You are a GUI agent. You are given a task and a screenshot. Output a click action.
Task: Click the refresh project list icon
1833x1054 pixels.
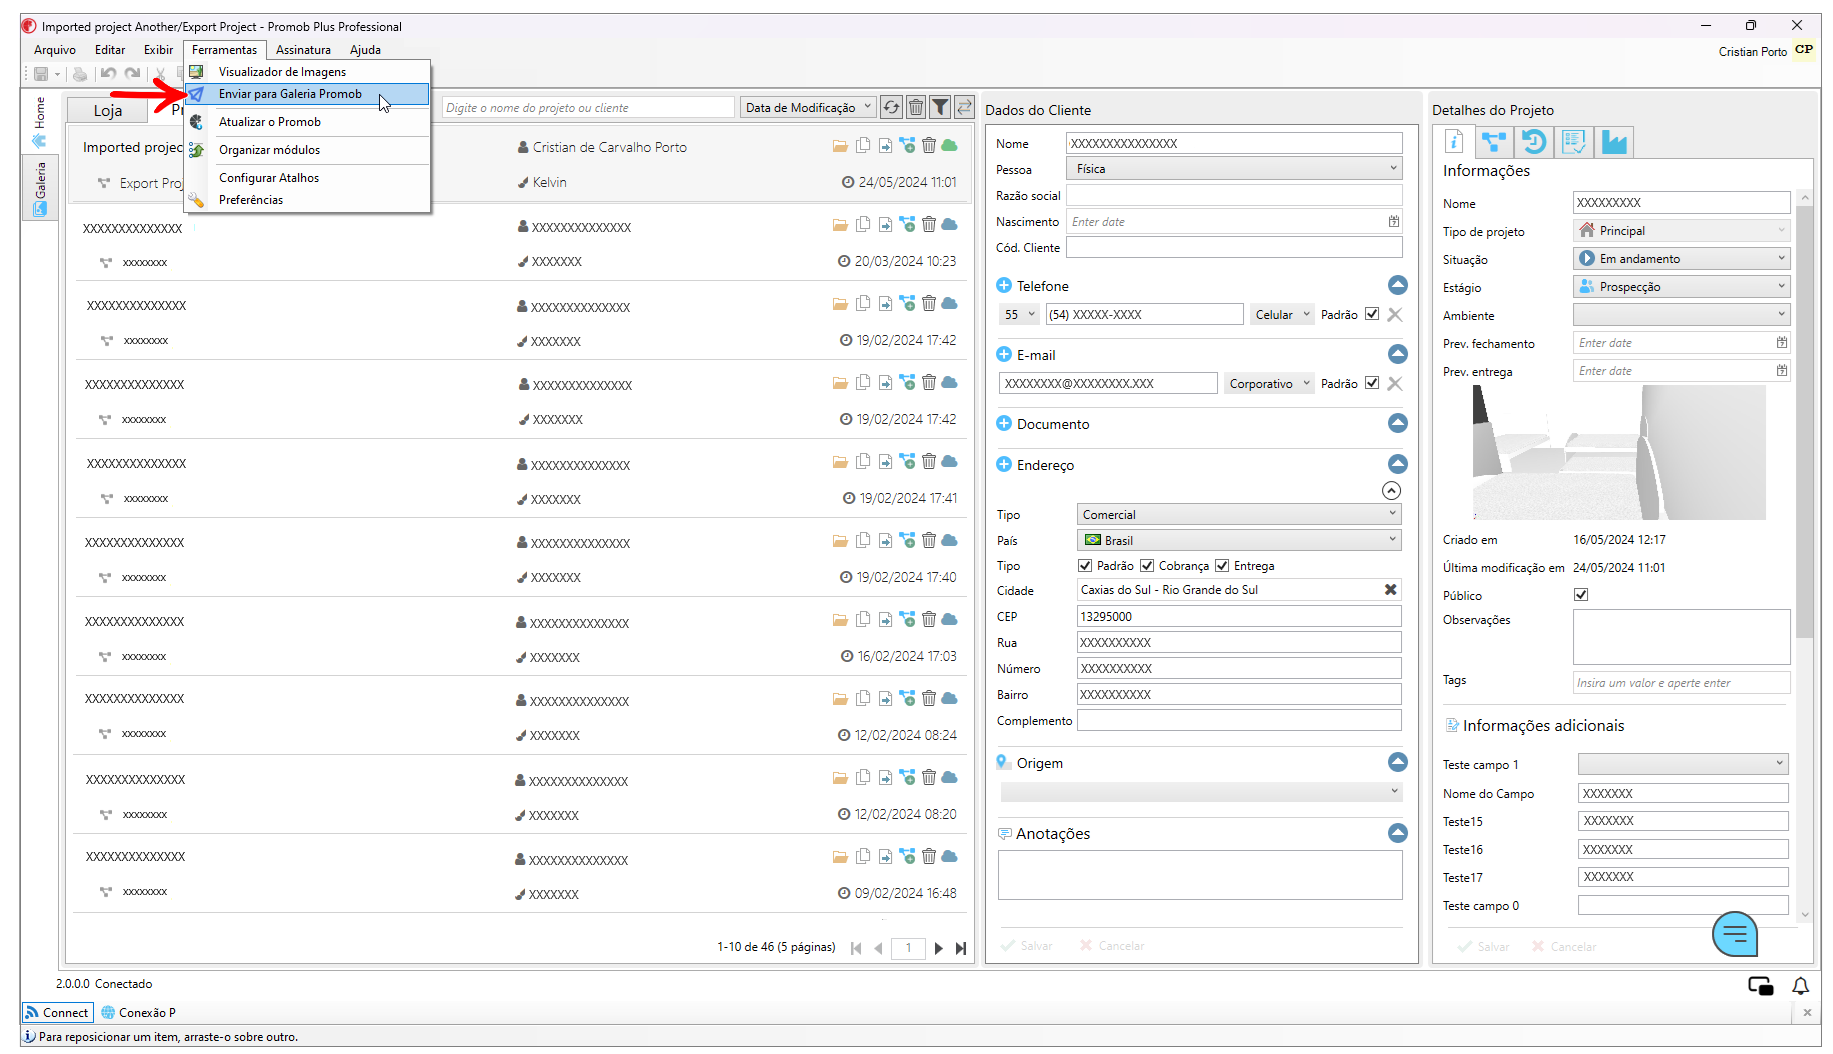click(x=891, y=107)
